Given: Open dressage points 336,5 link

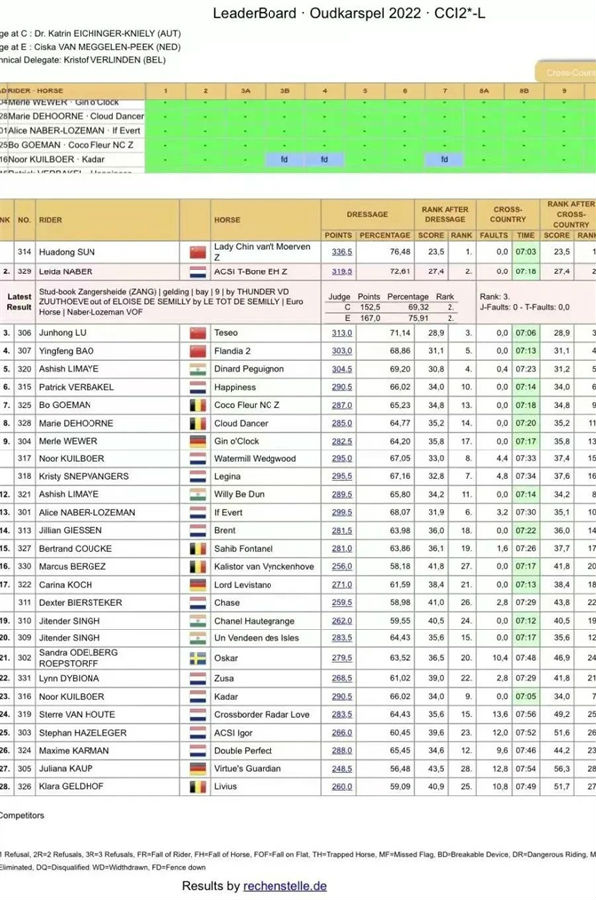Looking at the screenshot, I should pos(342,252).
